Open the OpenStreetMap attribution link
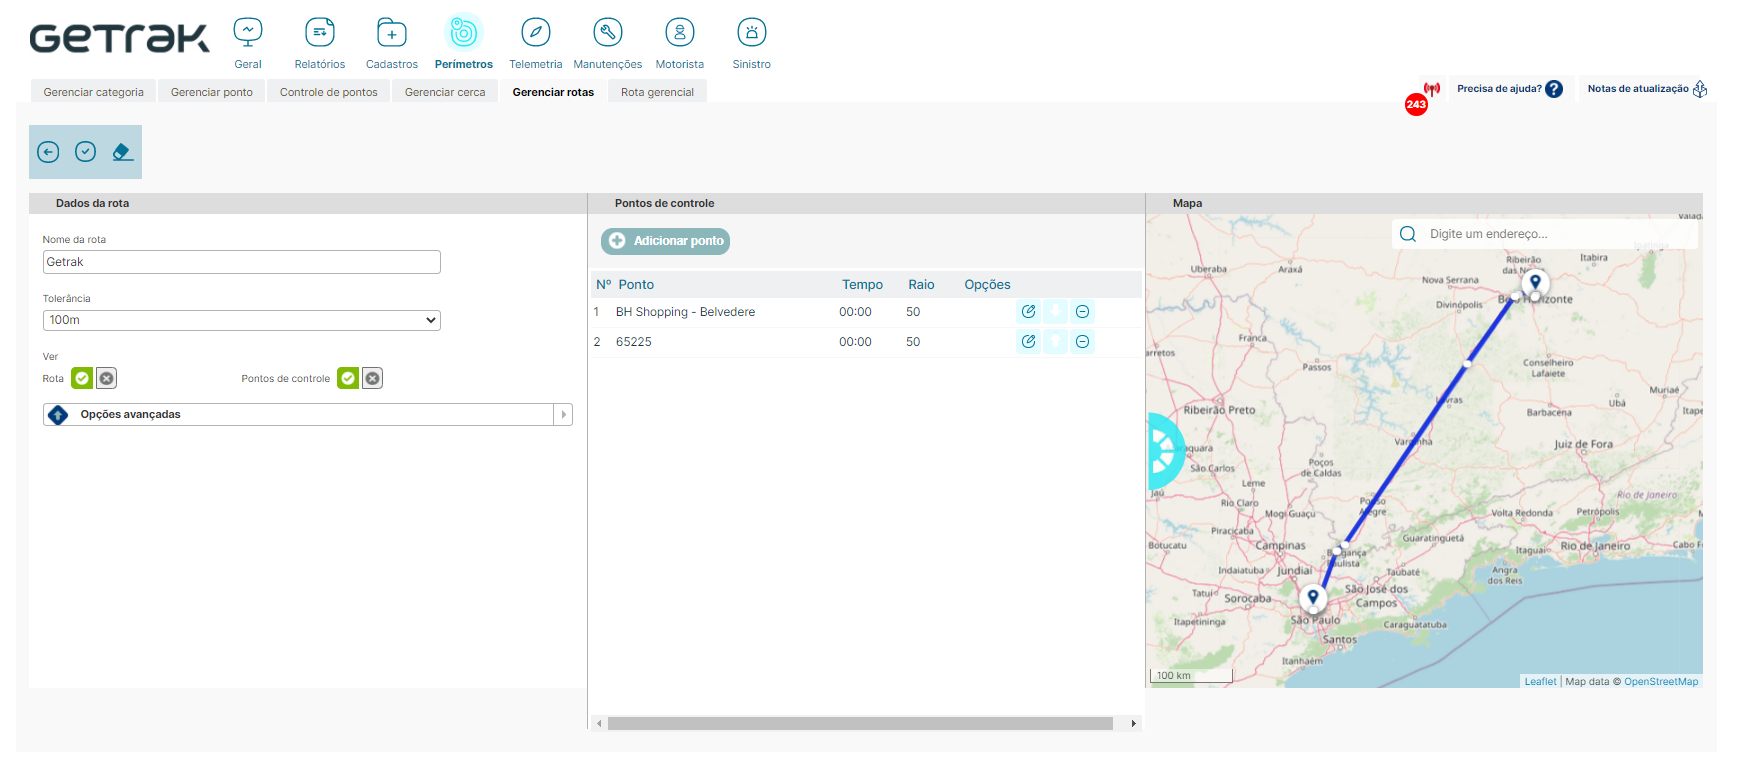1753x776 pixels. (x=1661, y=682)
